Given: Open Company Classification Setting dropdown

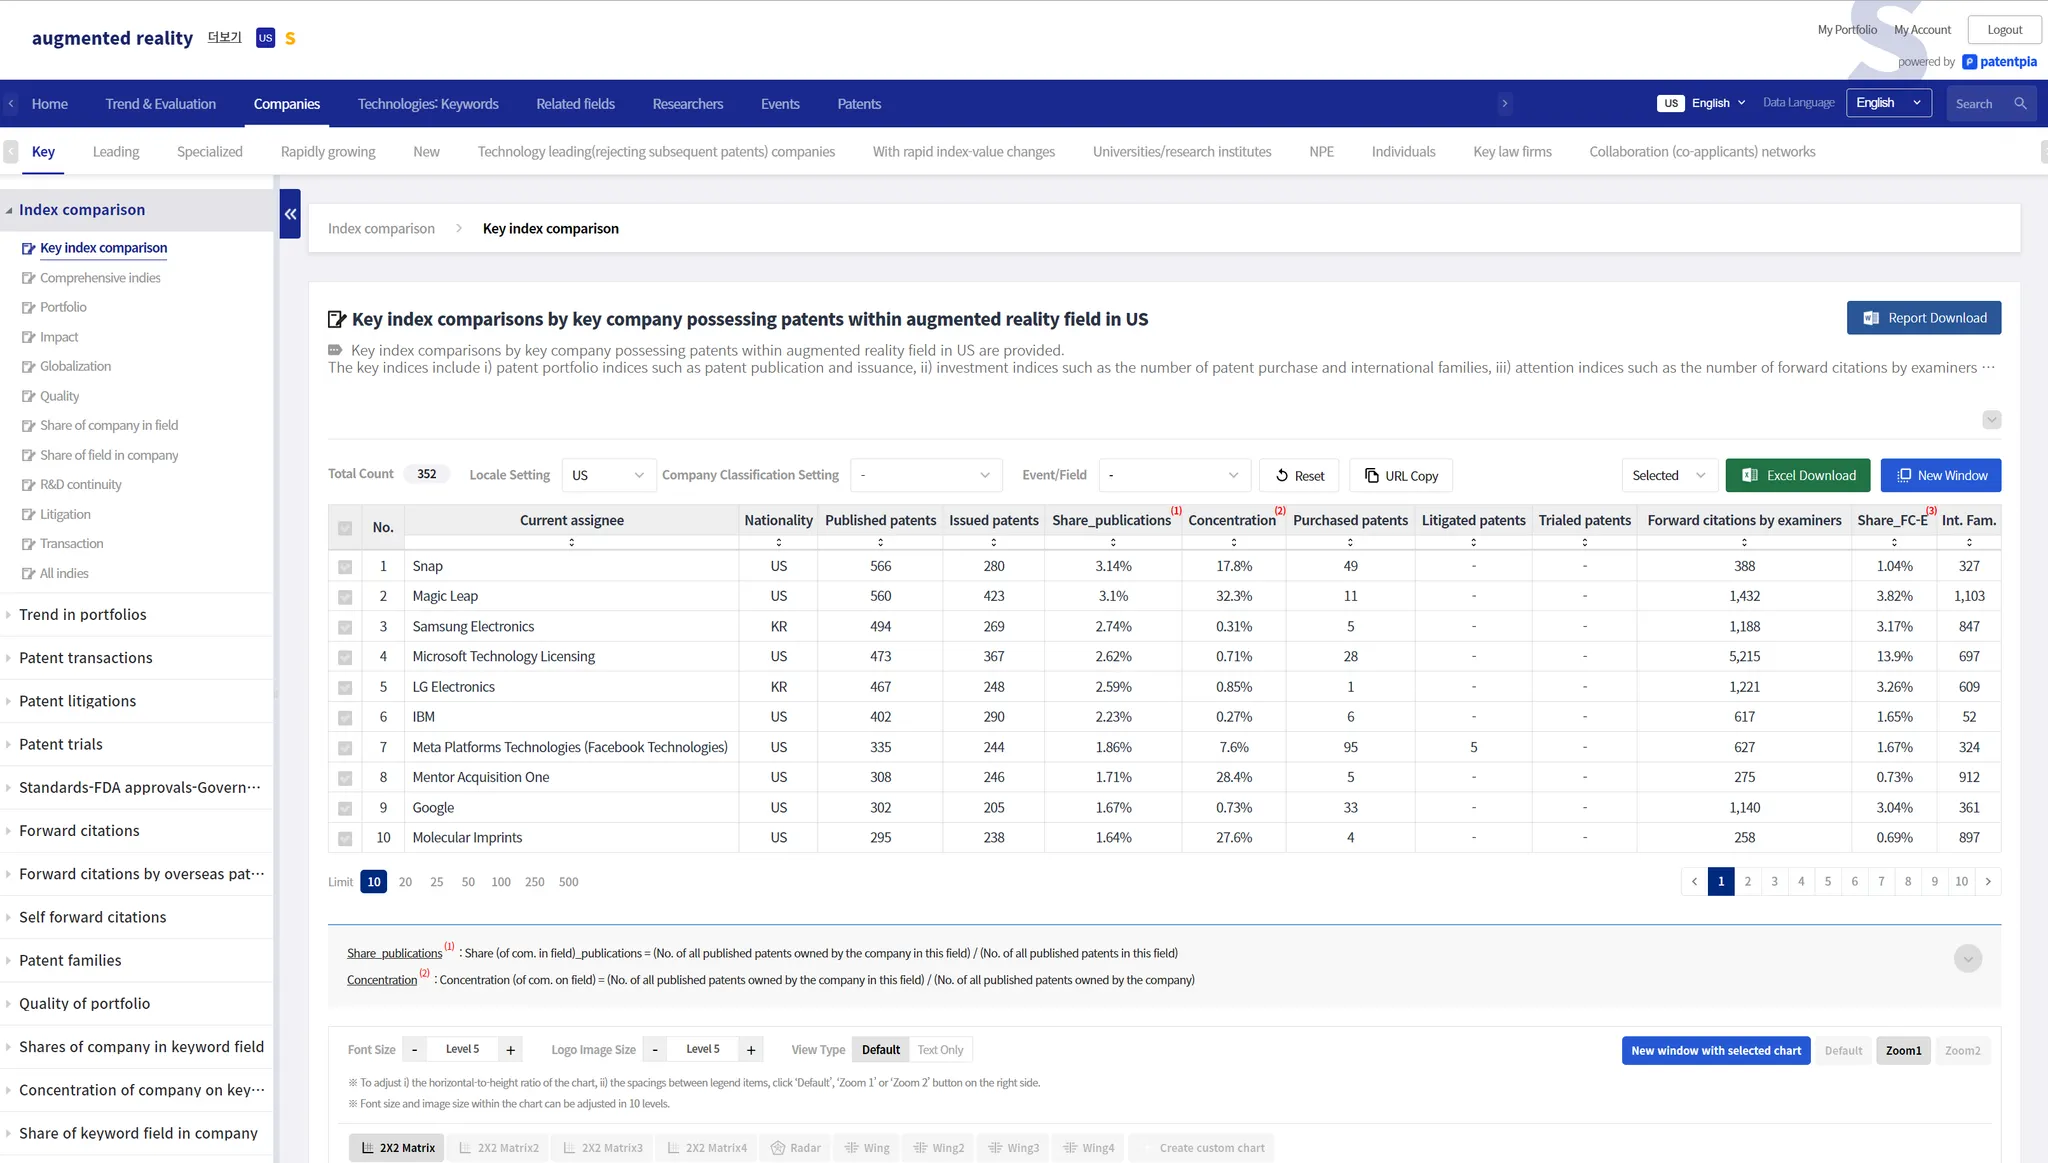Looking at the screenshot, I should click(x=925, y=476).
